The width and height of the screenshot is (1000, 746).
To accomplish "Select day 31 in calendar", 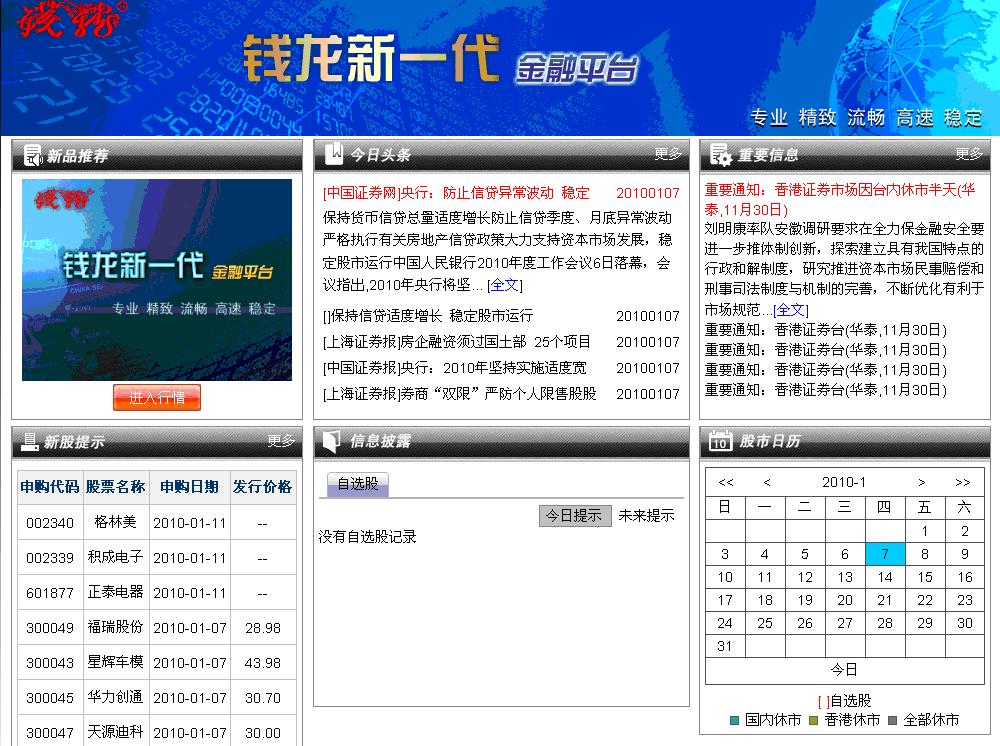I will click(724, 646).
